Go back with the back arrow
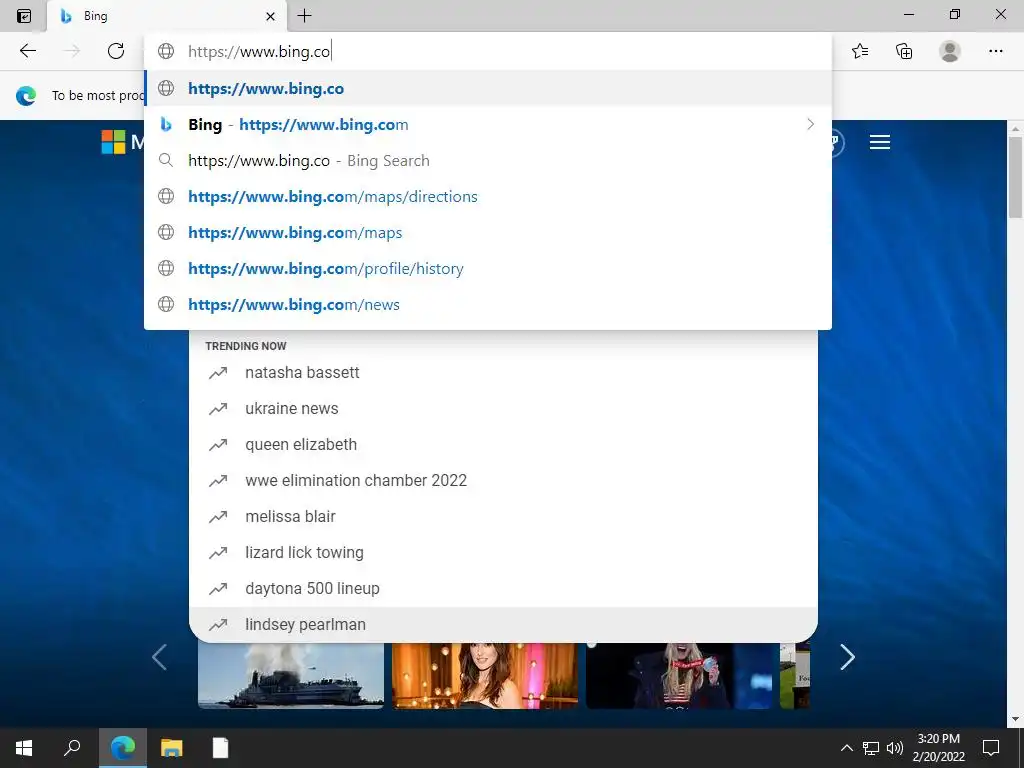This screenshot has width=1024, height=768. point(27,51)
